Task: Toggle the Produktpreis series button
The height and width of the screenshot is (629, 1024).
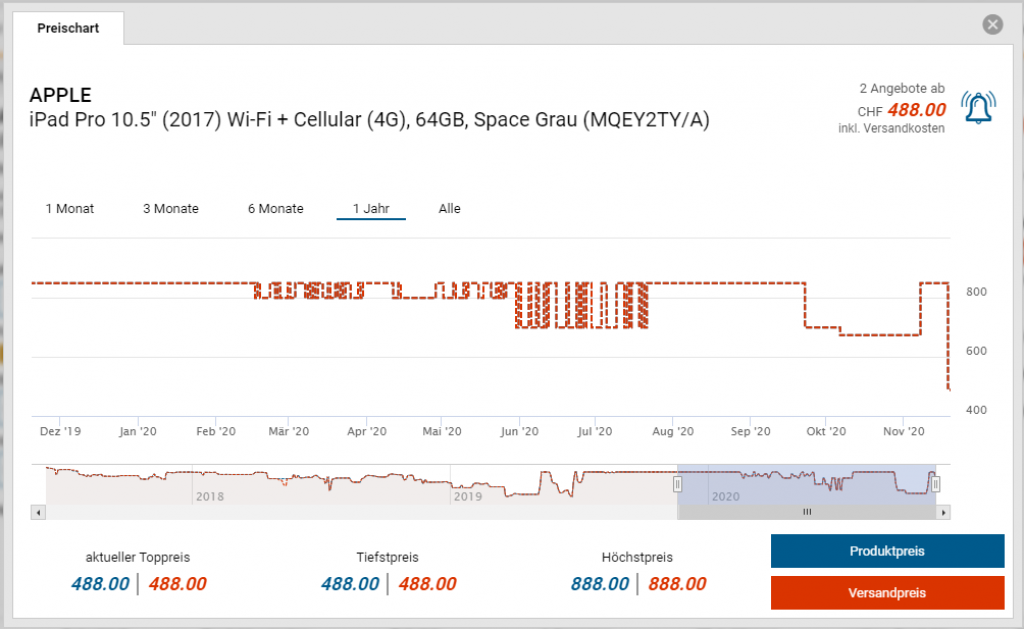Action: point(887,551)
